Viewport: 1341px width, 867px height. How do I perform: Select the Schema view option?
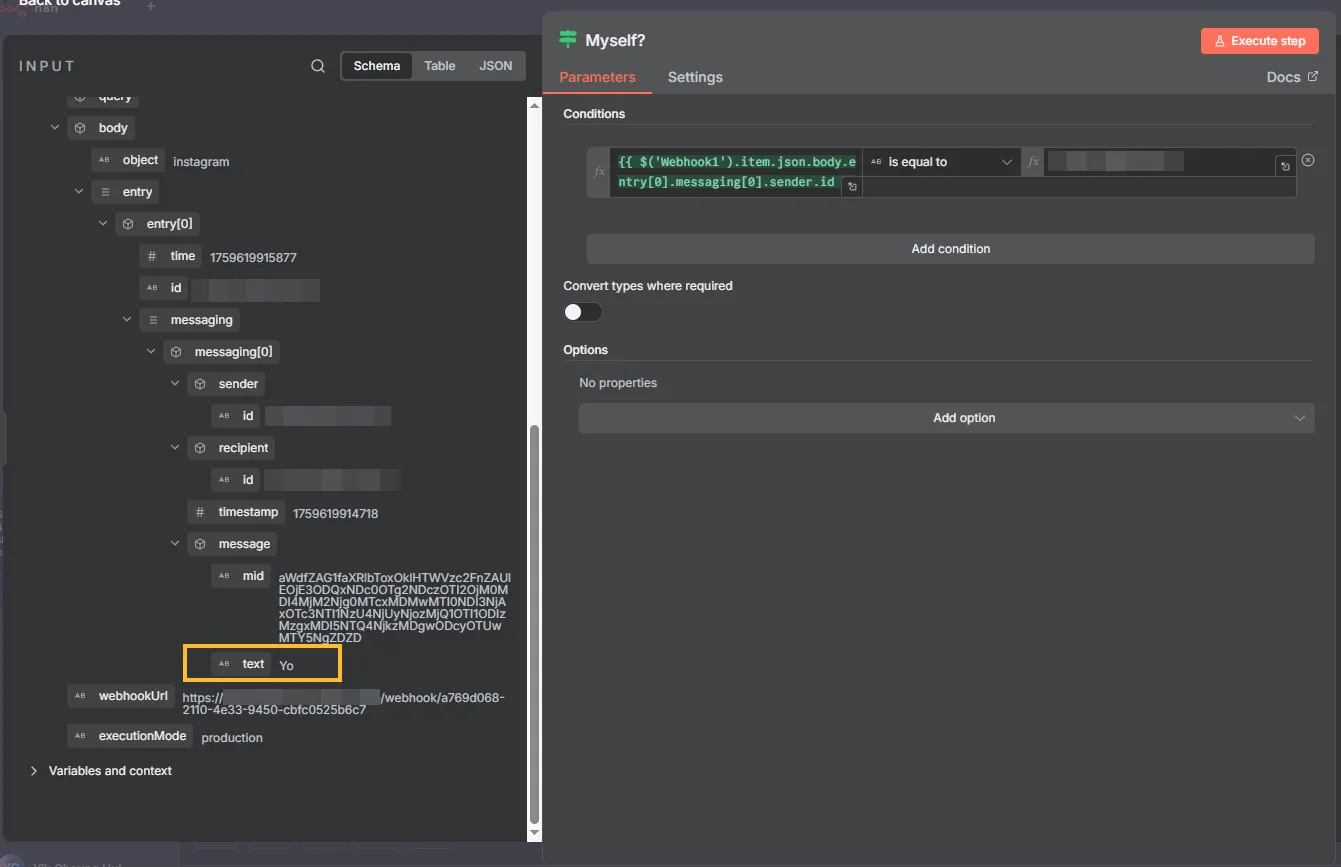(377, 66)
